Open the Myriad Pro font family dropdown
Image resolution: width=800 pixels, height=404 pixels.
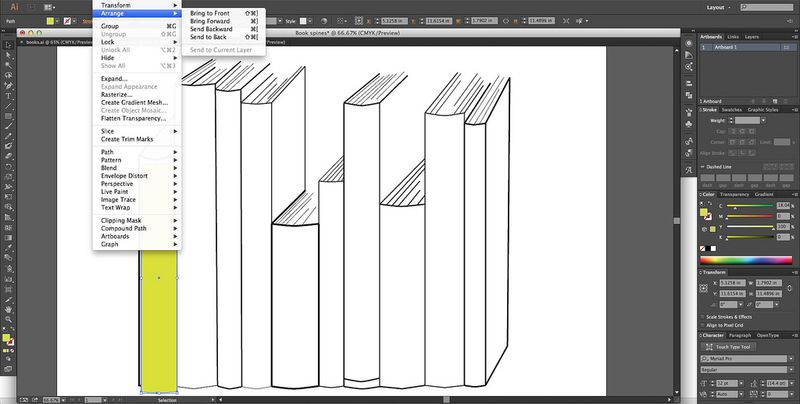click(791, 357)
